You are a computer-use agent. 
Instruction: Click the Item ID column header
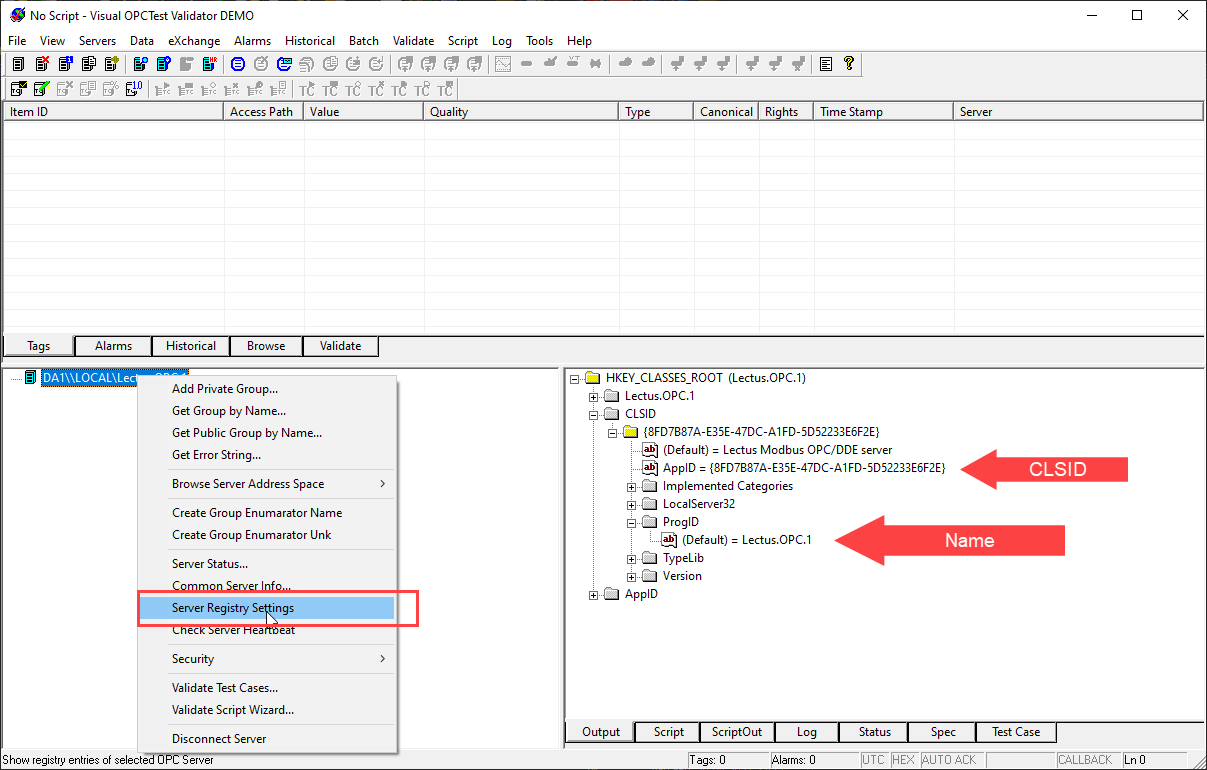point(113,112)
